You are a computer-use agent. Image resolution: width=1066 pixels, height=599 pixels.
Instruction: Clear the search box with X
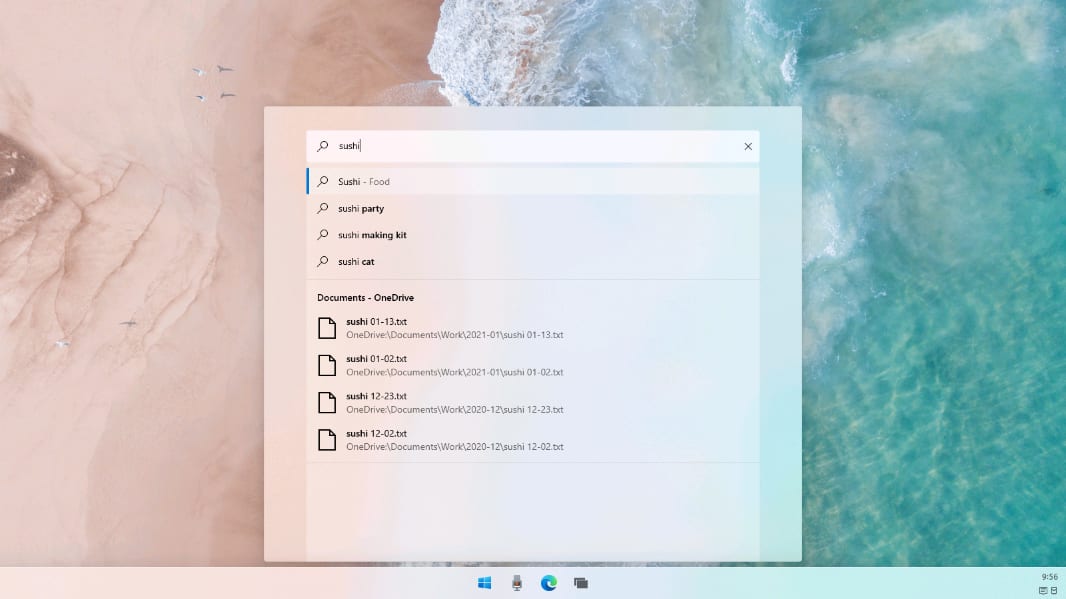click(748, 146)
